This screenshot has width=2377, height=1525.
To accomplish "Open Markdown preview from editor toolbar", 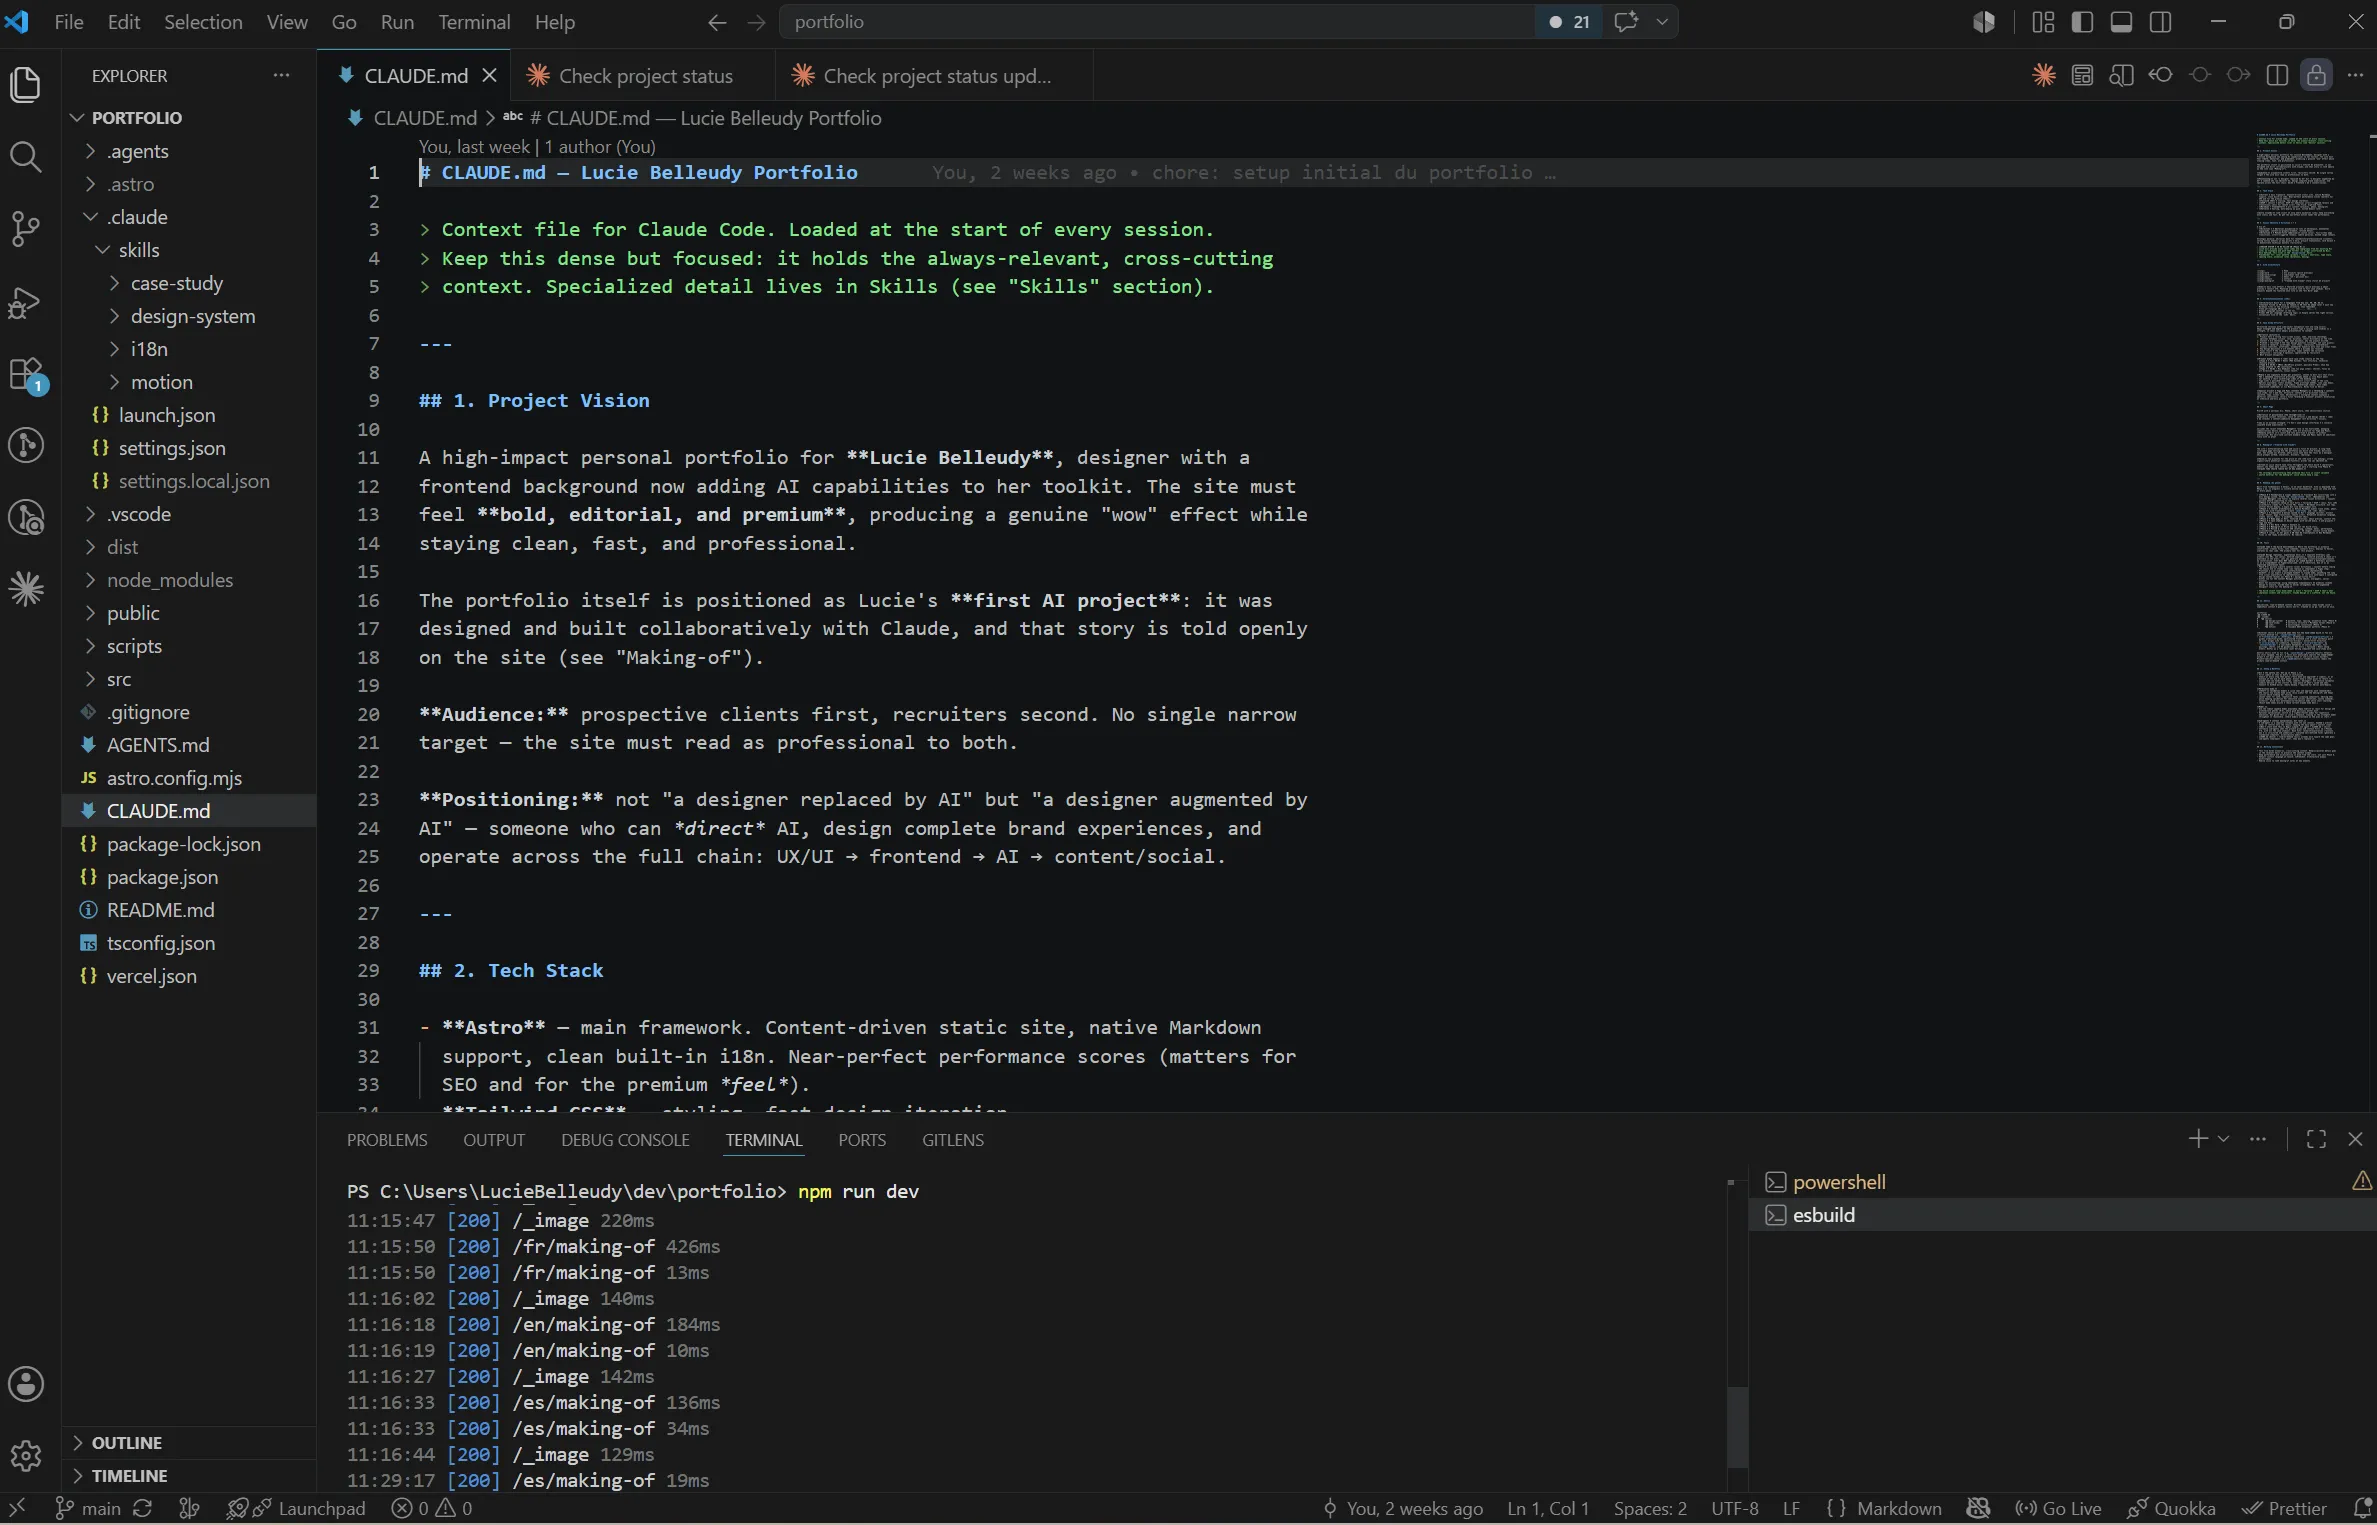I will click(x=2083, y=75).
